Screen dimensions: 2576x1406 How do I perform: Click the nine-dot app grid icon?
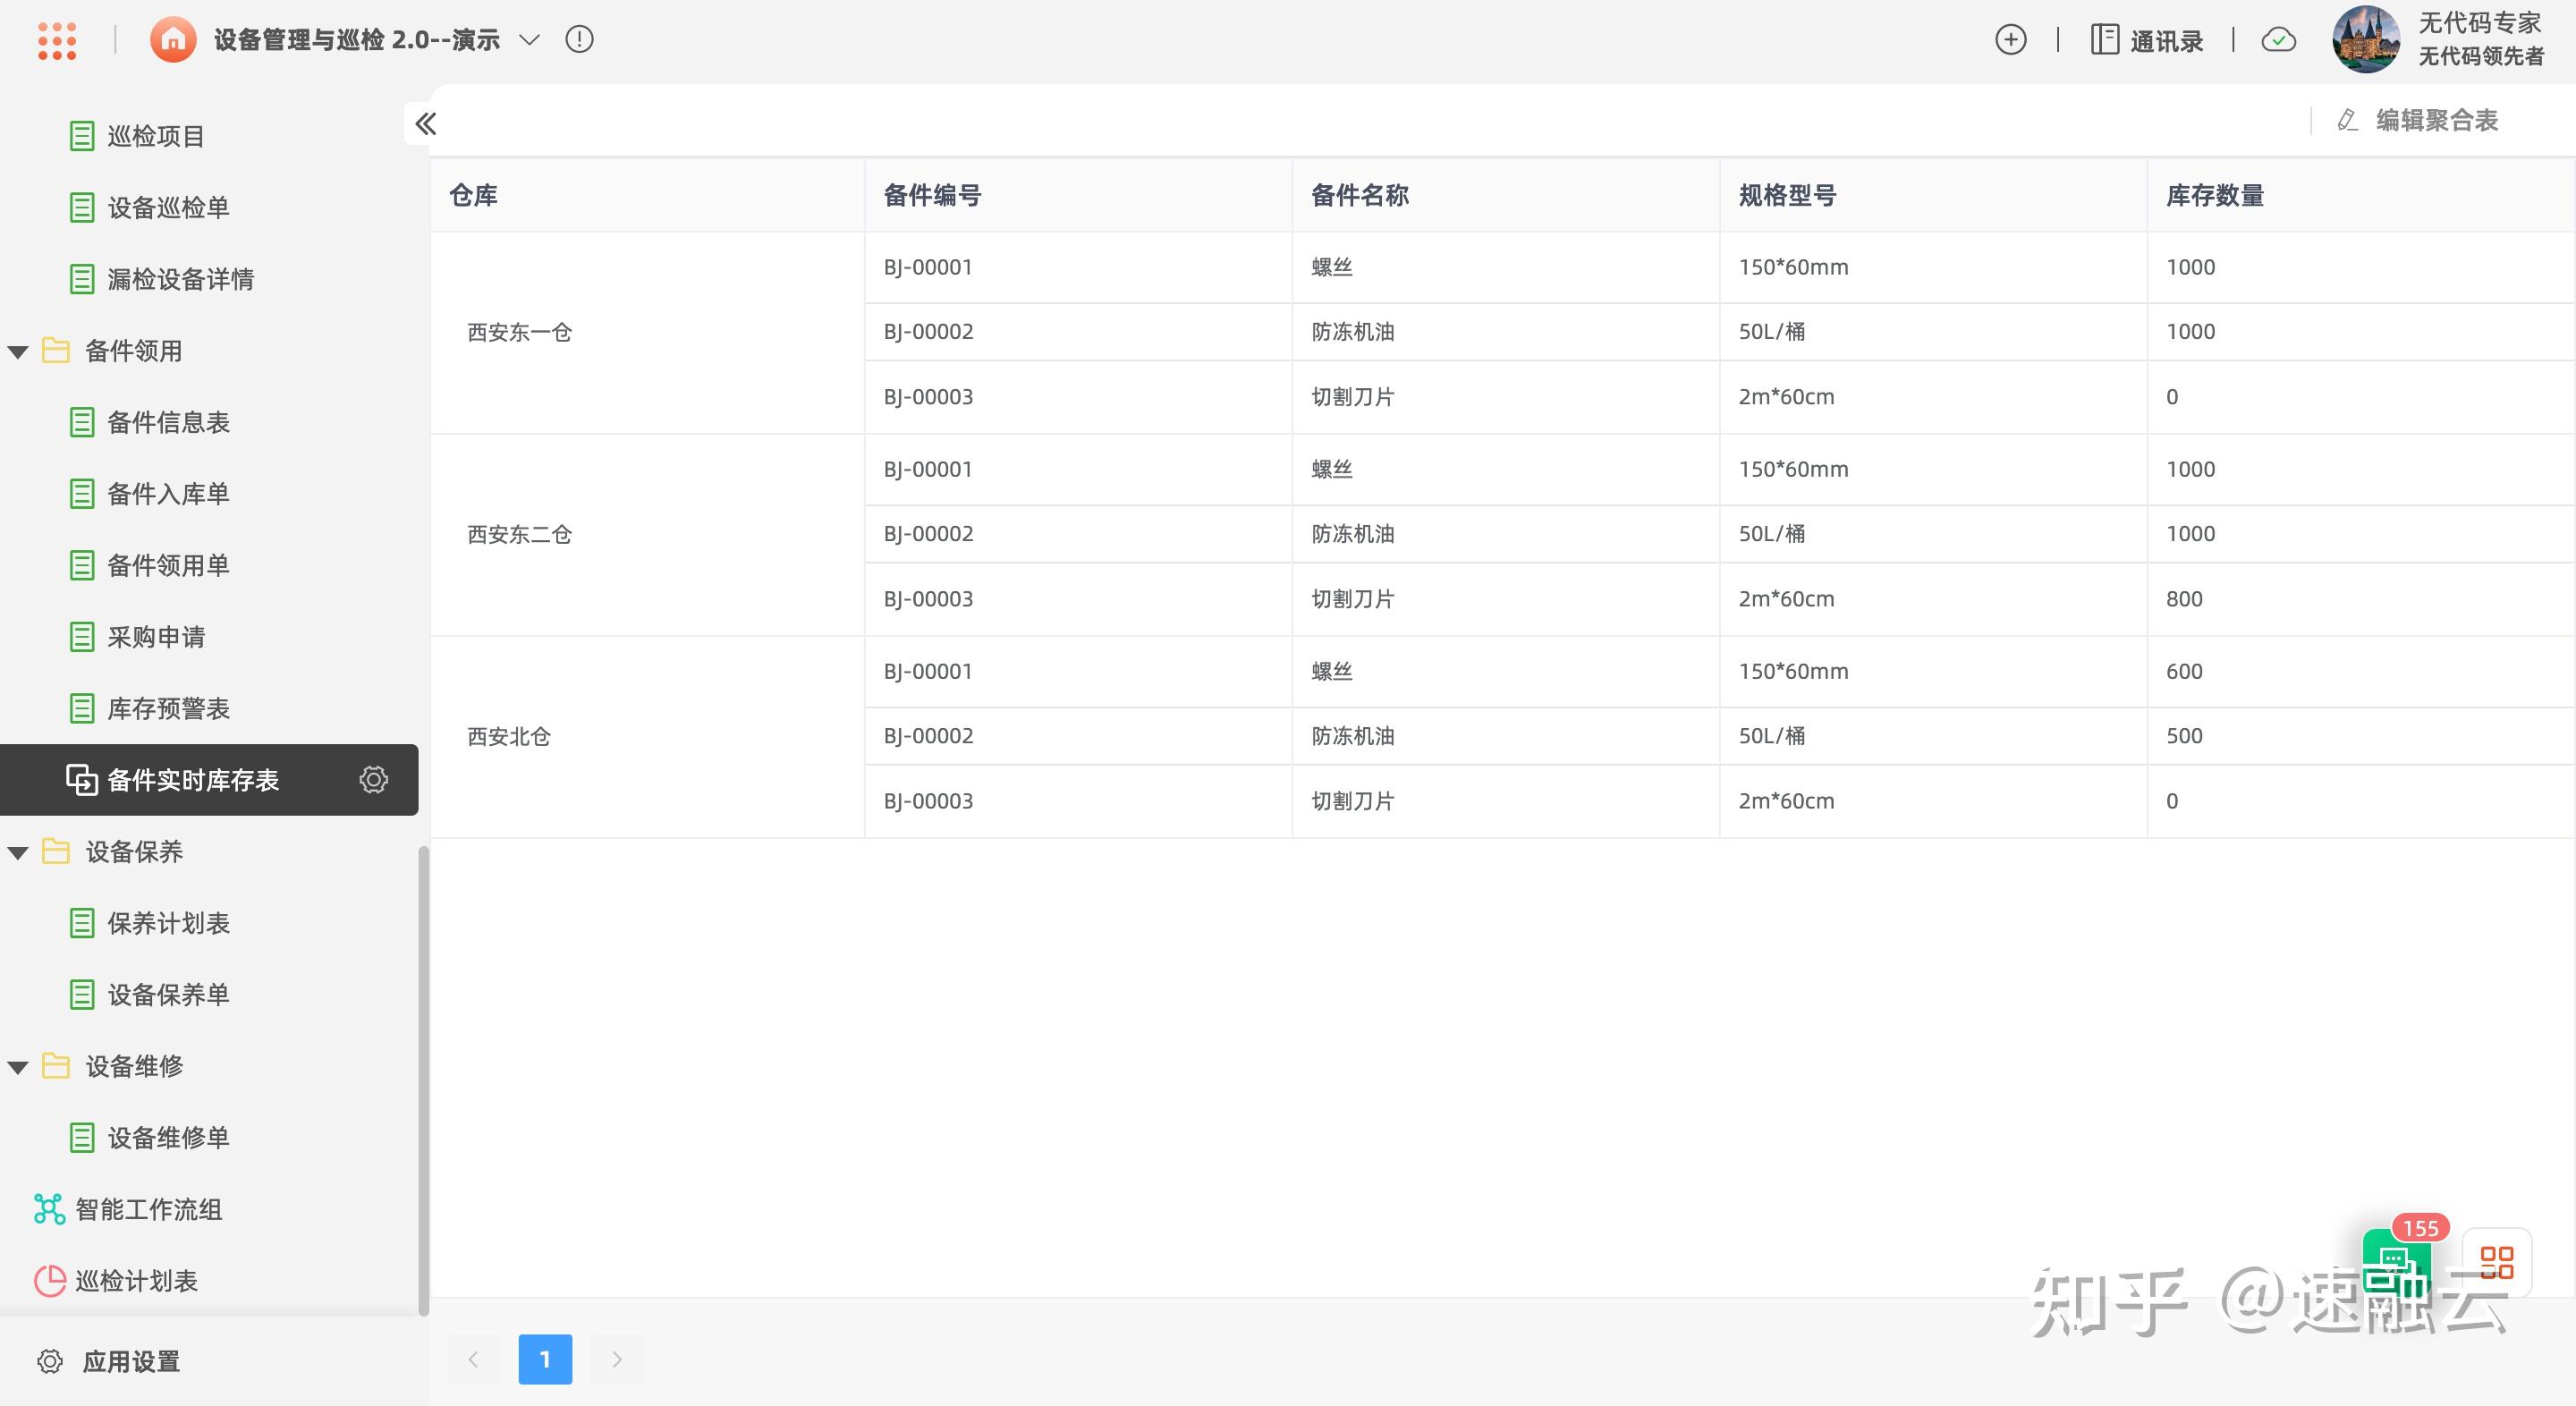[x=57, y=41]
